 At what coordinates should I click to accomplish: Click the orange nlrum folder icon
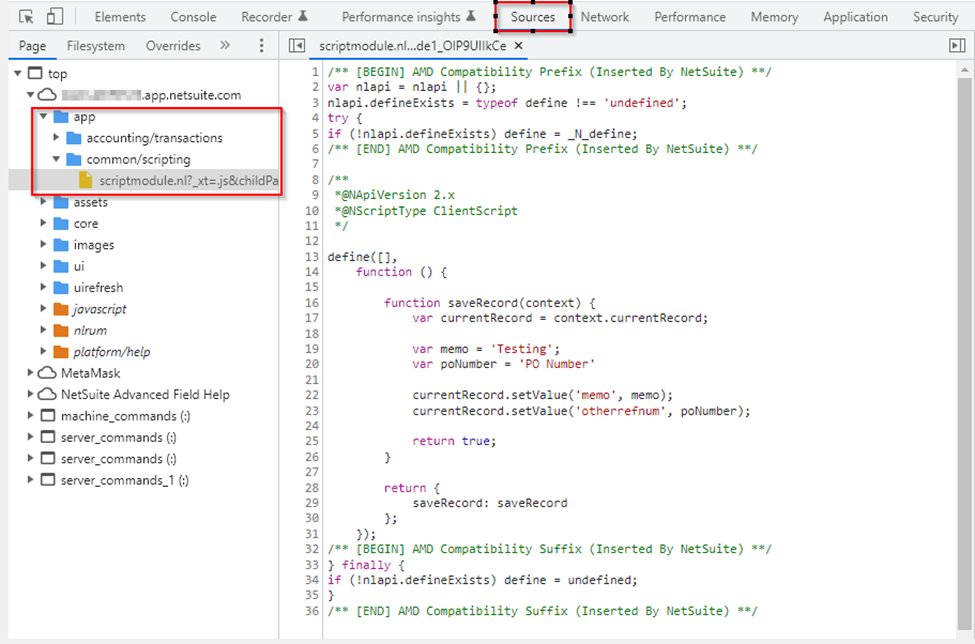61,330
